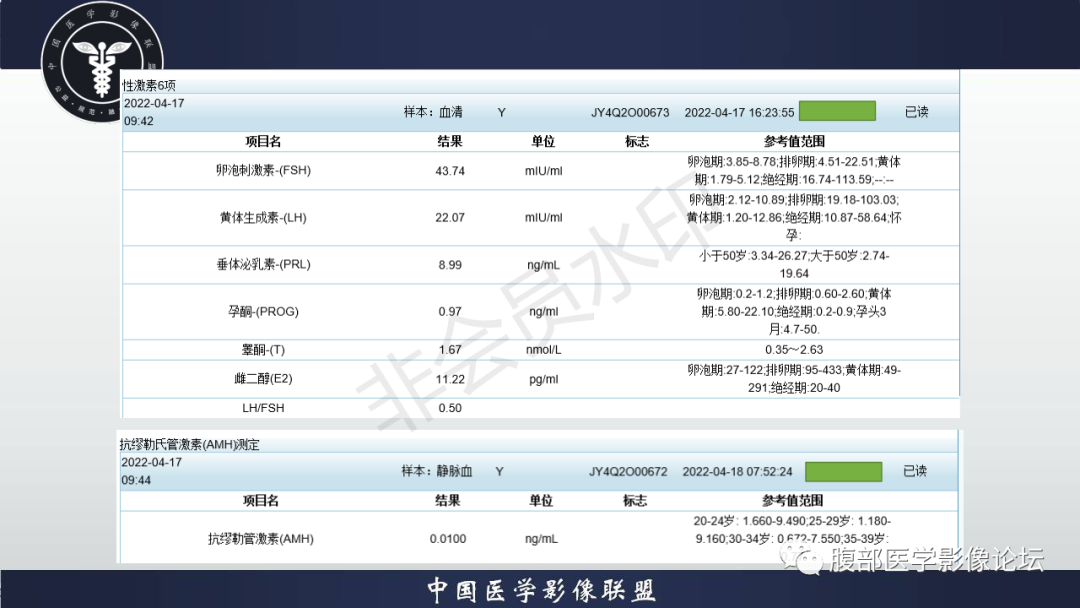Click LH/FSH ratio value 0.50
This screenshot has height=608, width=1080.
click(x=450, y=408)
